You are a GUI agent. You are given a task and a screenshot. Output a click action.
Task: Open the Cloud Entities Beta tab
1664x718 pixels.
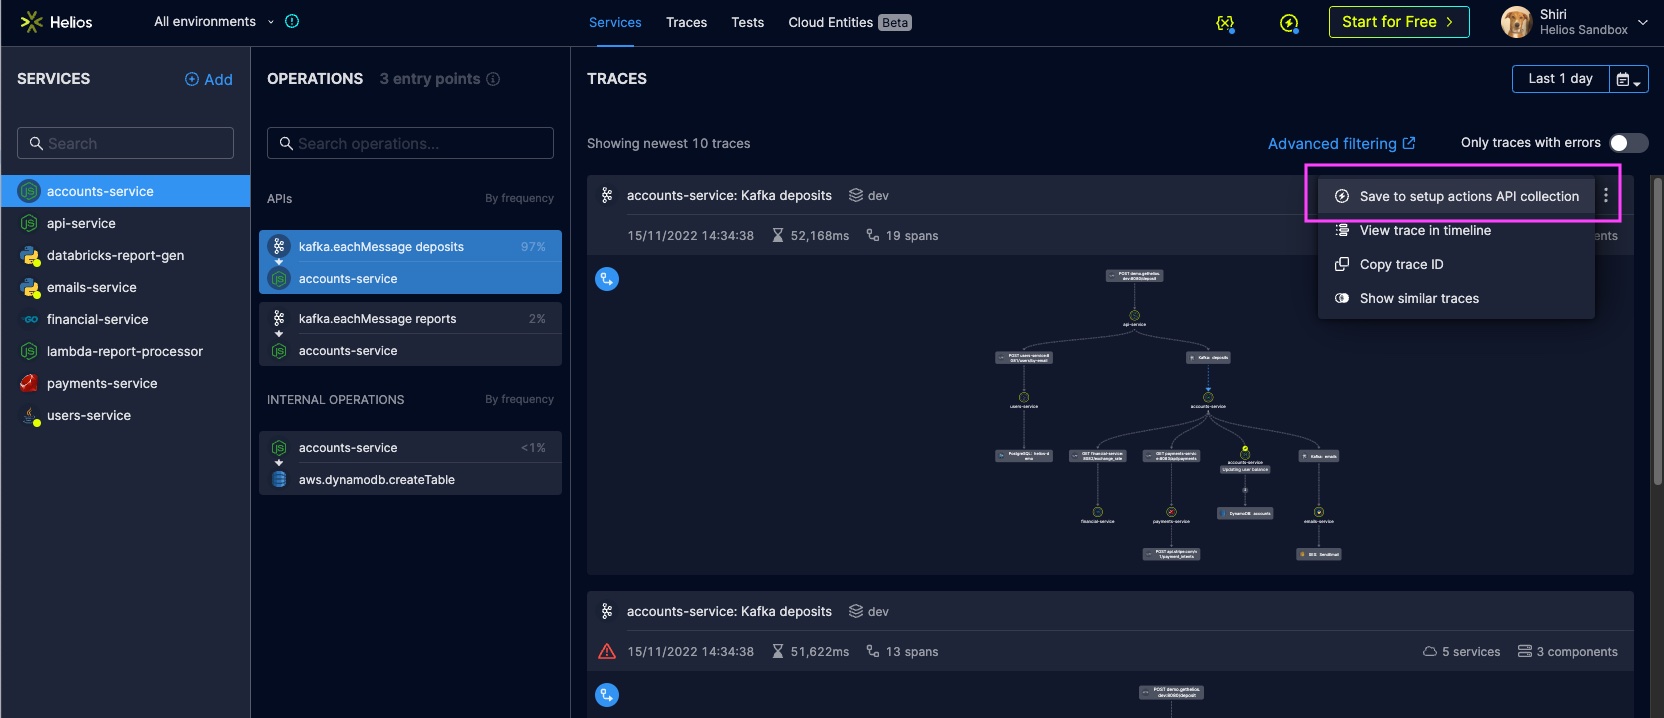pos(850,22)
